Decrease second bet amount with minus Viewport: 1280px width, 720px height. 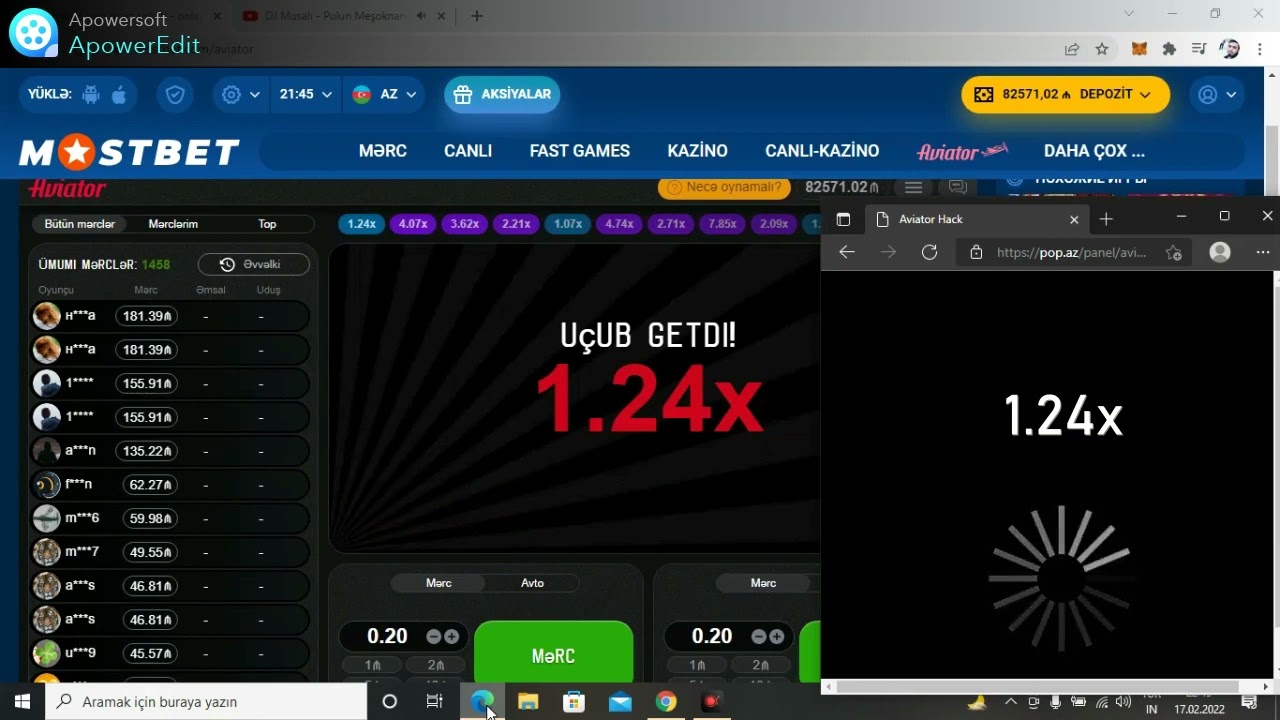point(758,636)
